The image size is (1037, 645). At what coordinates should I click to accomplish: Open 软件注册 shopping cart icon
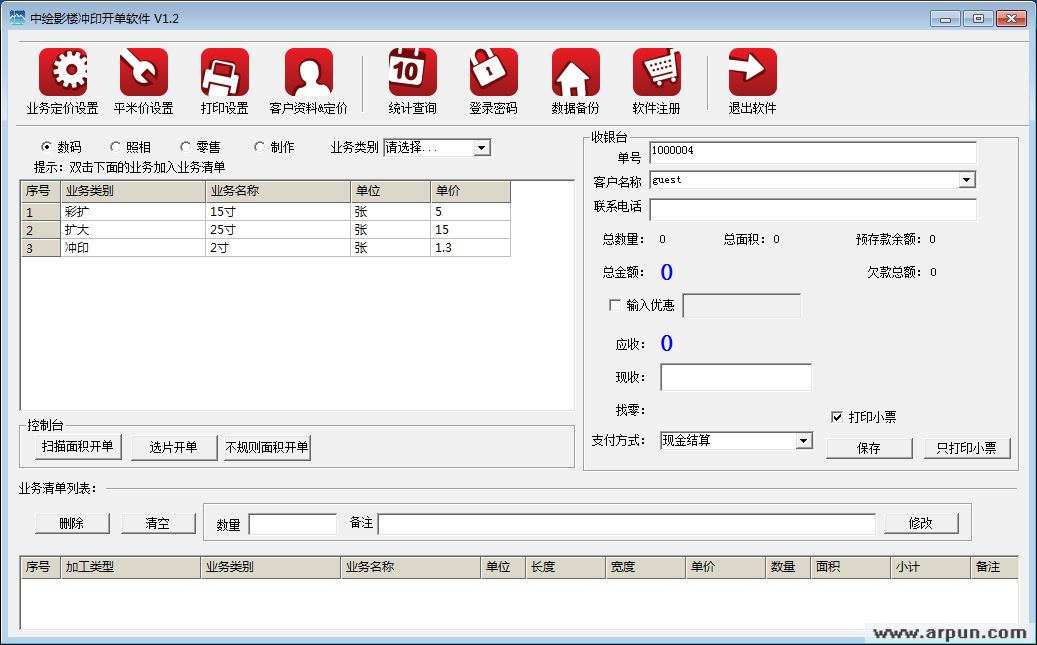tap(656, 73)
